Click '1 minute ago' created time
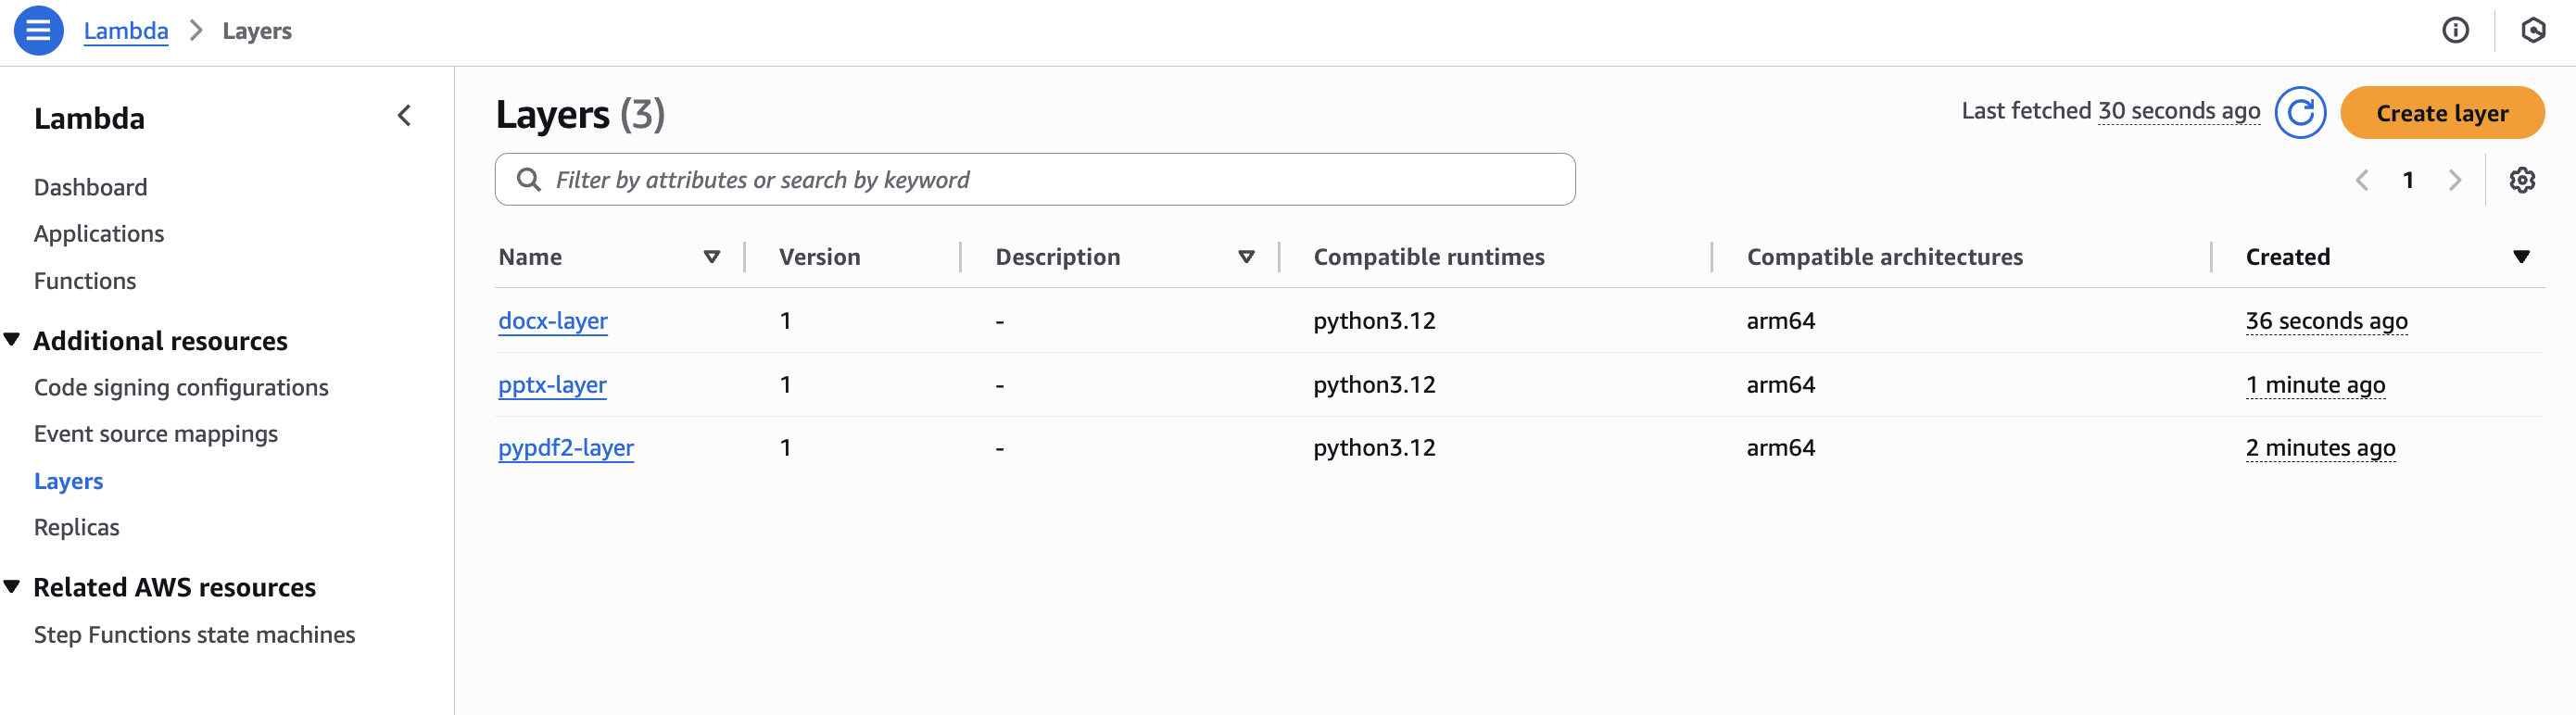 (2315, 385)
